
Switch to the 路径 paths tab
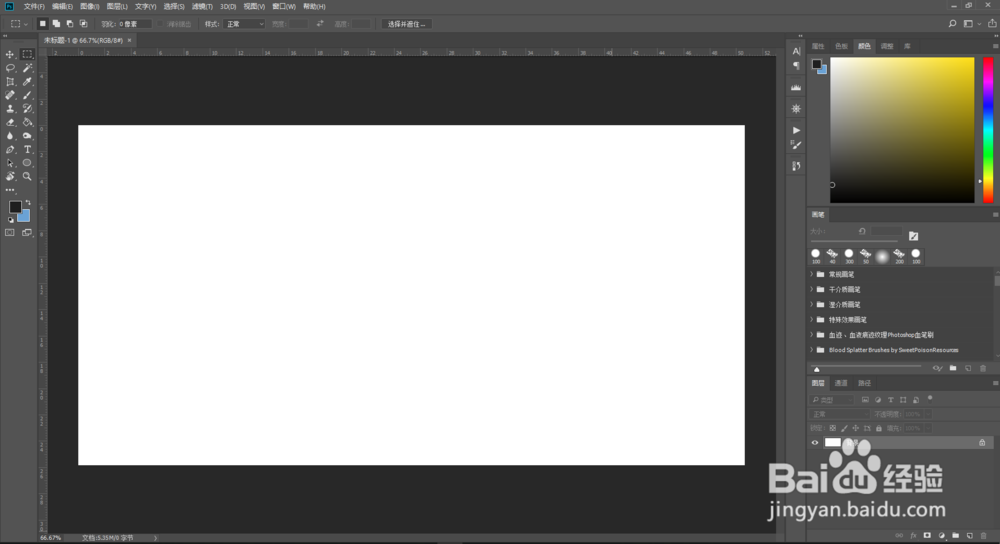[x=864, y=383]
